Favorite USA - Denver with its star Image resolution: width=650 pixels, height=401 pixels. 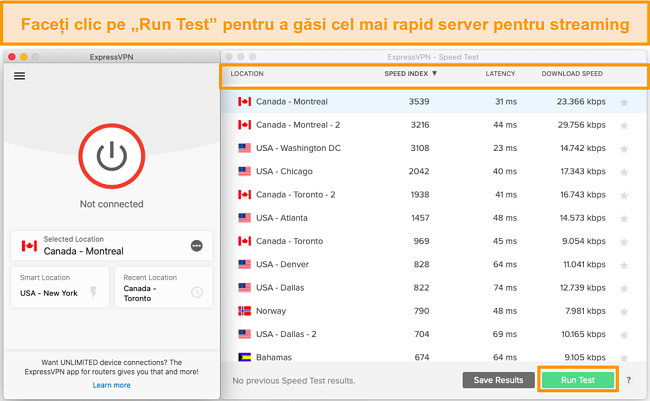[624, 265]
